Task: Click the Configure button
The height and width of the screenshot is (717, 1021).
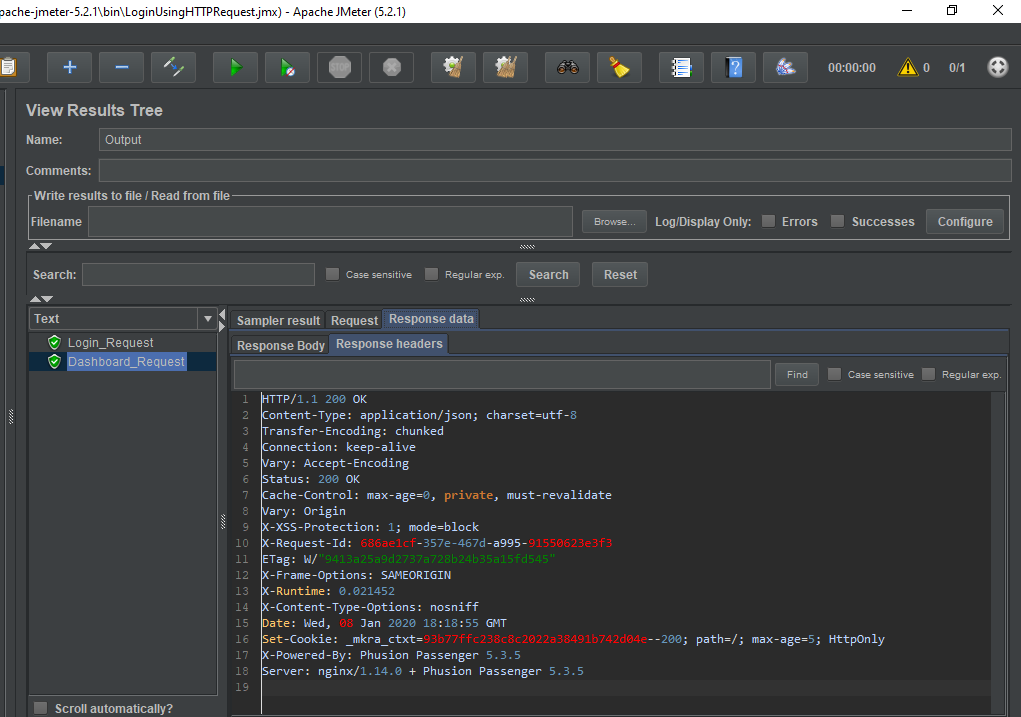Action: coord(964,221)
